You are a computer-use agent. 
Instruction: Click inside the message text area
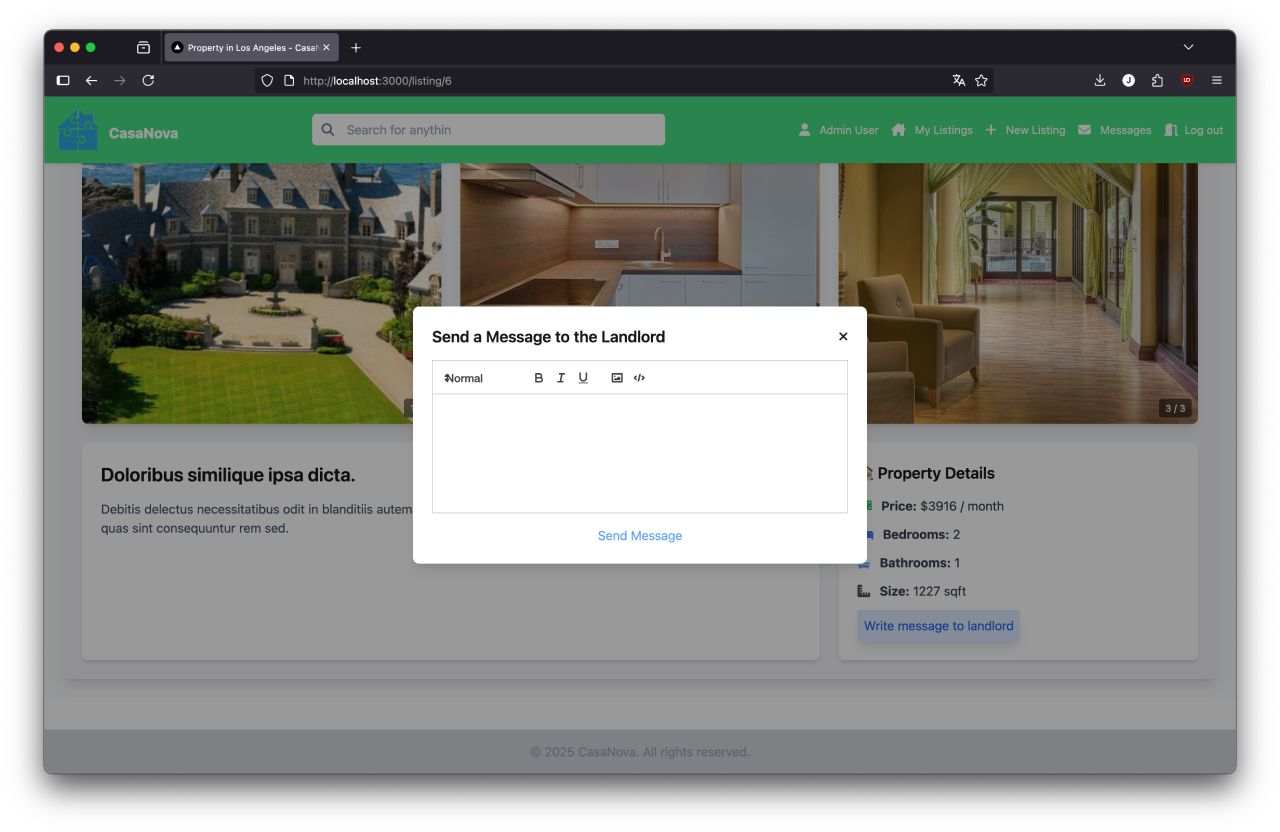pyautogui.click(x=639, y=452)
